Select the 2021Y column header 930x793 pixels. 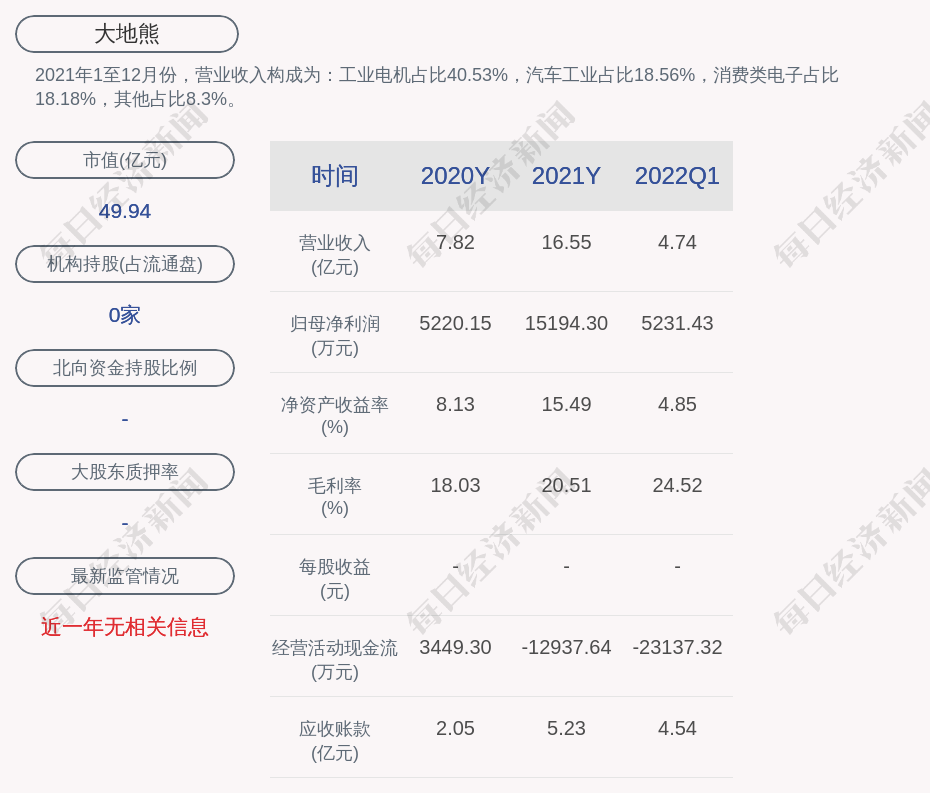coord(566,176)
